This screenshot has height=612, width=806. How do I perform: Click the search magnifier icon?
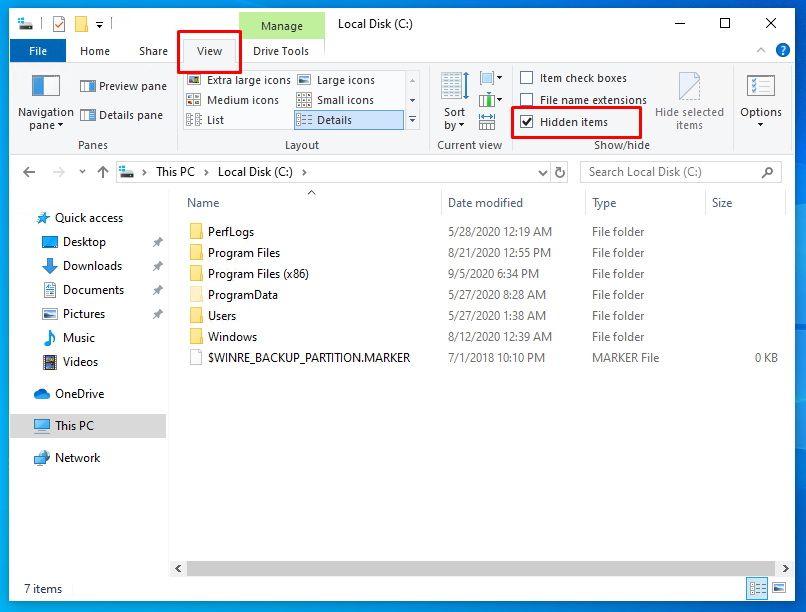pyautogui.click(x=767, y=172)
